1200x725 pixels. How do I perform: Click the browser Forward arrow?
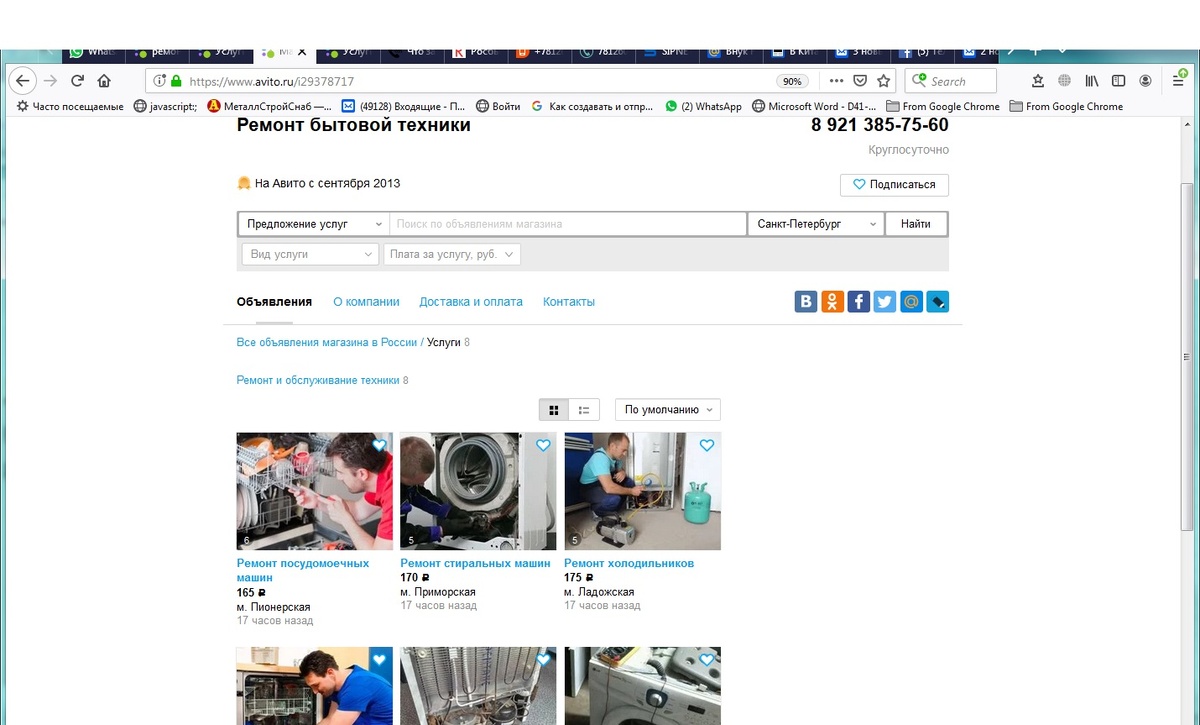[50, 81]
